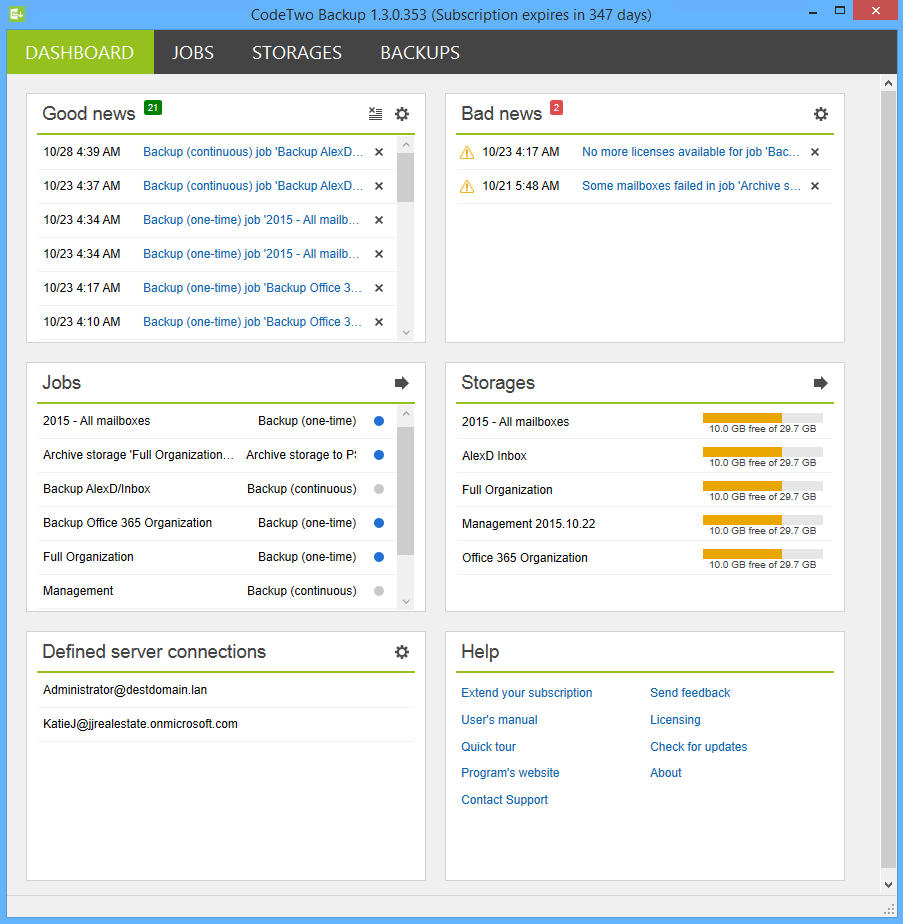This screenshot has height=924, width=903.
Task: Click status dot of Backup Office 365 Organization job
Action: [379, 523]
